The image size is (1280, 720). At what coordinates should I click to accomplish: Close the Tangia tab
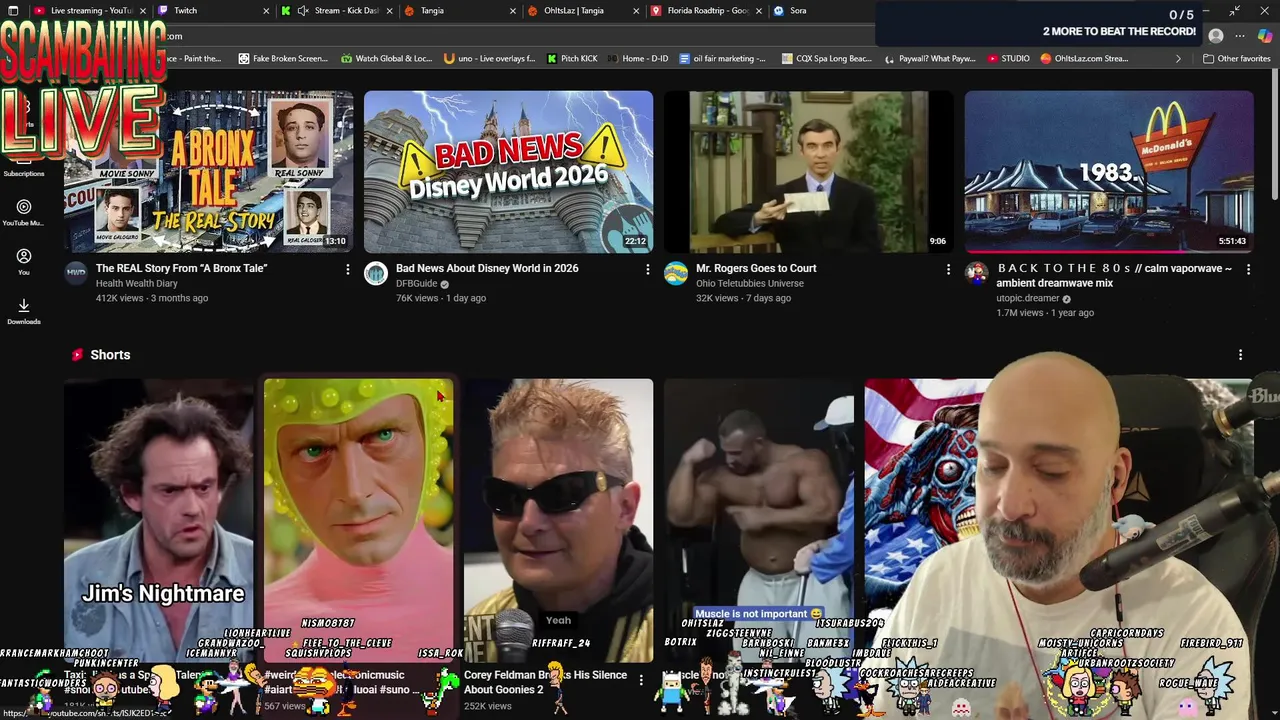pos(513,10)
